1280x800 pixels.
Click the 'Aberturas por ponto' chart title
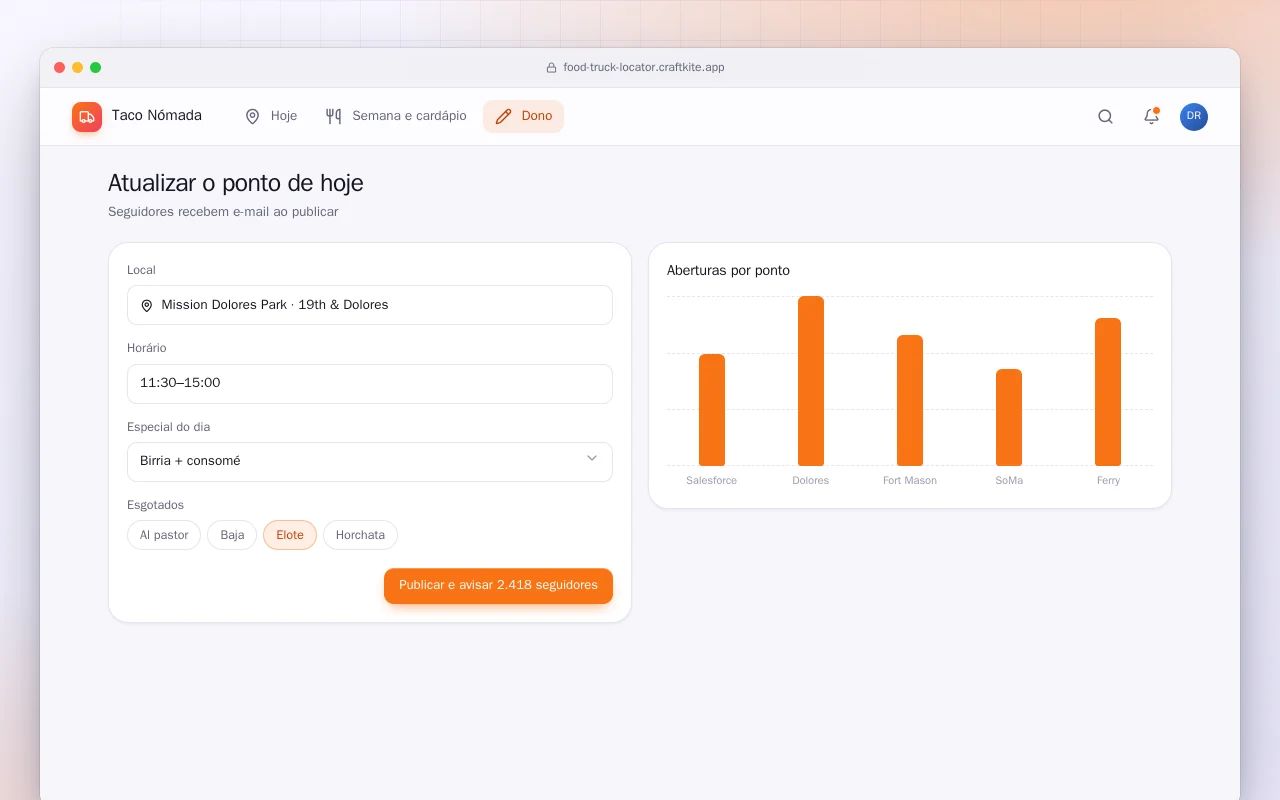click(728, 271)
